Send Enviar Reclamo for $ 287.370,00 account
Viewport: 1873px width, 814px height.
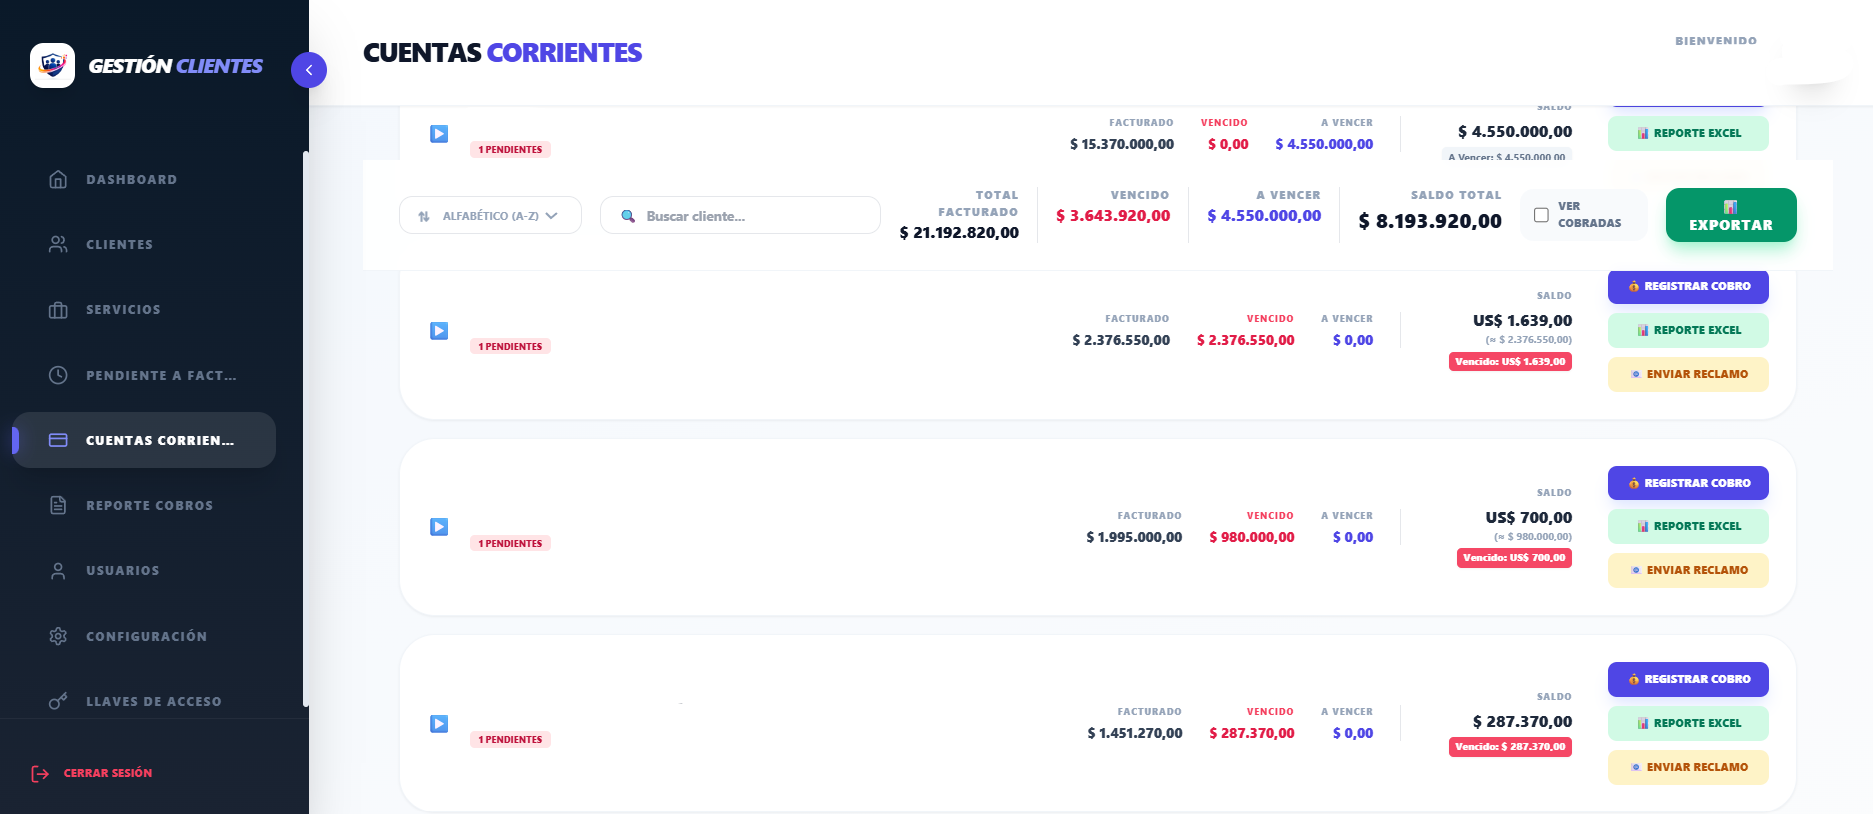1687,767
